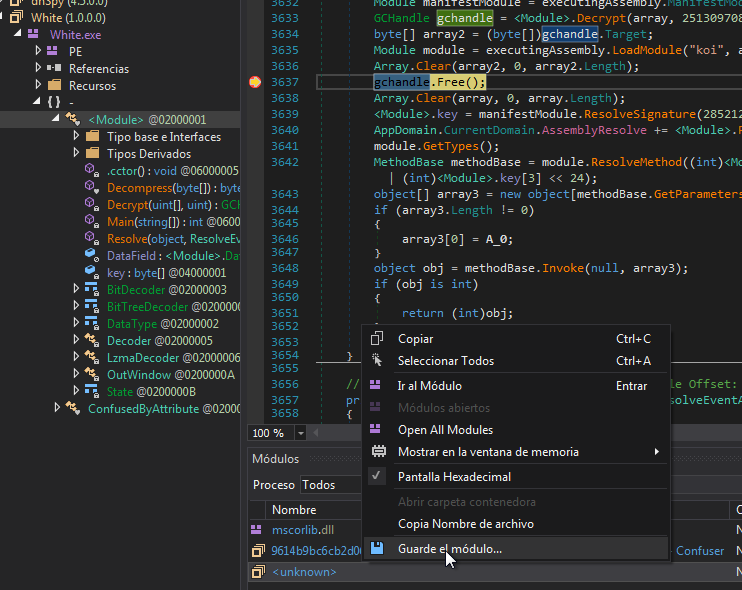This screenshot has width=742, height=590.
Task: Click the BitDecoder struct icon
Action: [x=92, y=289]
